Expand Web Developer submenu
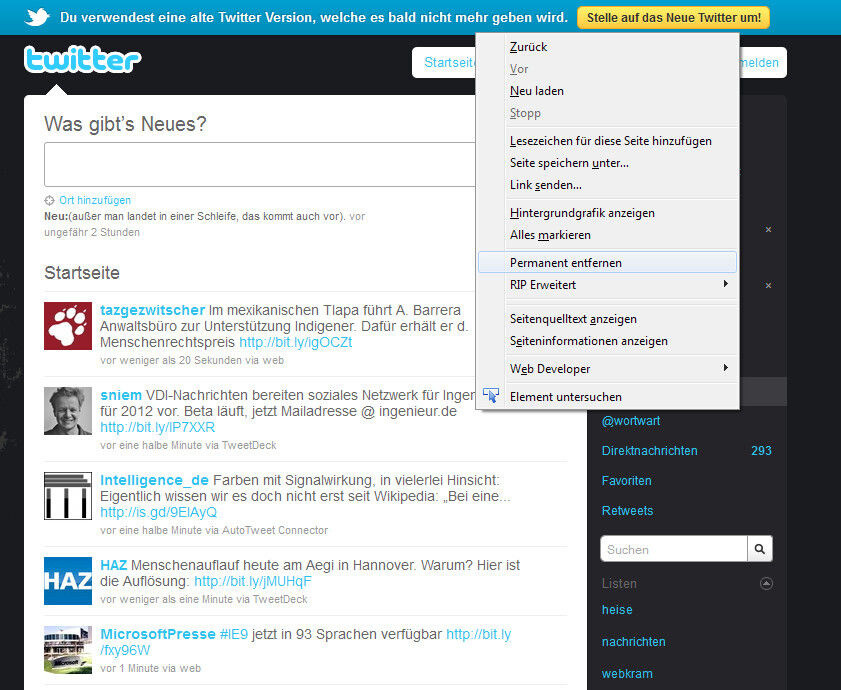The height and width of the screenshot is (690, 841). [607, 369]
